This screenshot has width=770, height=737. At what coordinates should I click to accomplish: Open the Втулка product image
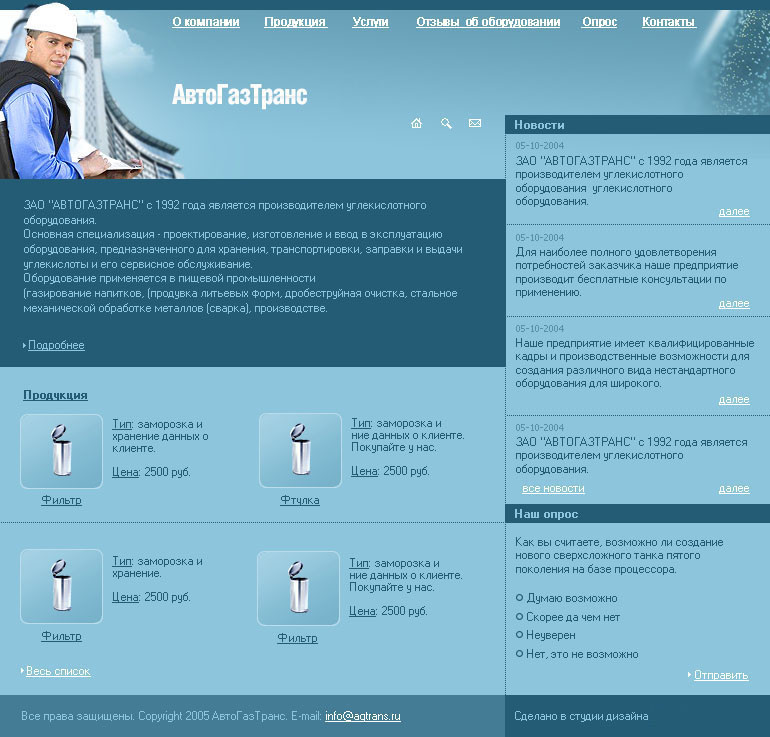point(301,450)
